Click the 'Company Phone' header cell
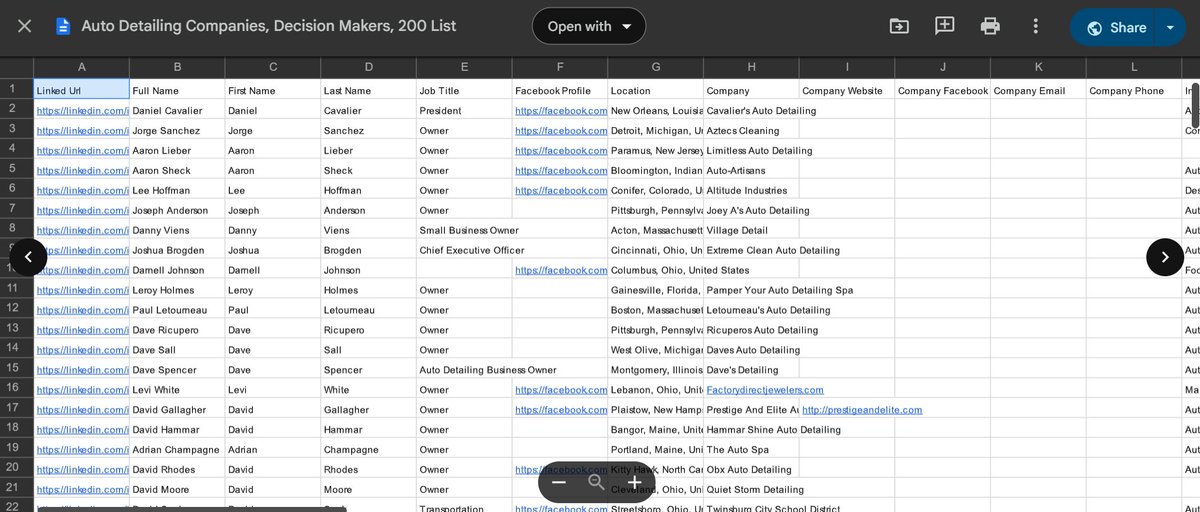1200x512 pixels. click(1134, 90)
